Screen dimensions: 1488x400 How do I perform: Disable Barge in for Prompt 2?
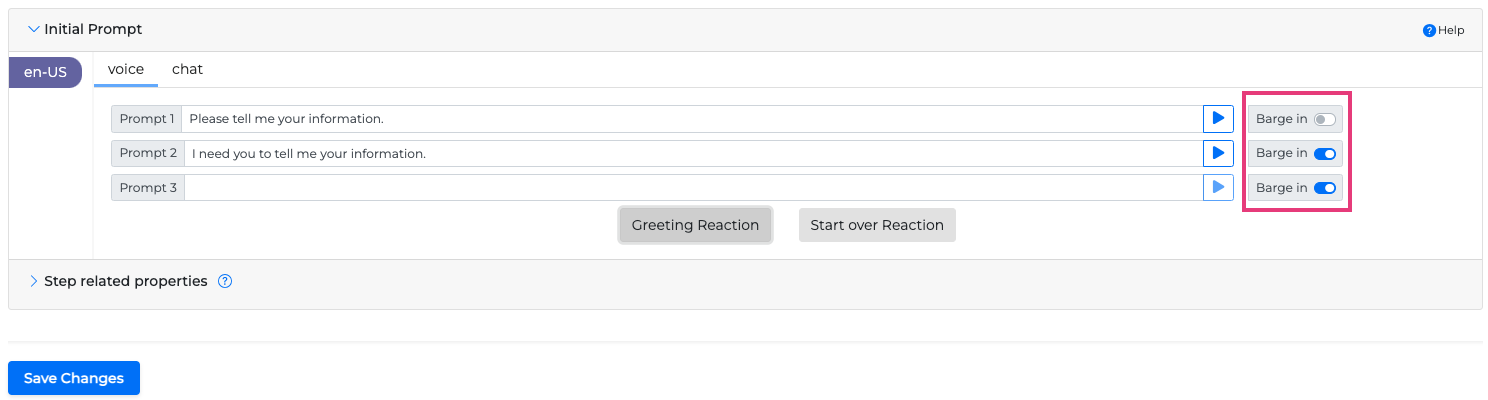pyautogui.click(x=1324, y=153)
